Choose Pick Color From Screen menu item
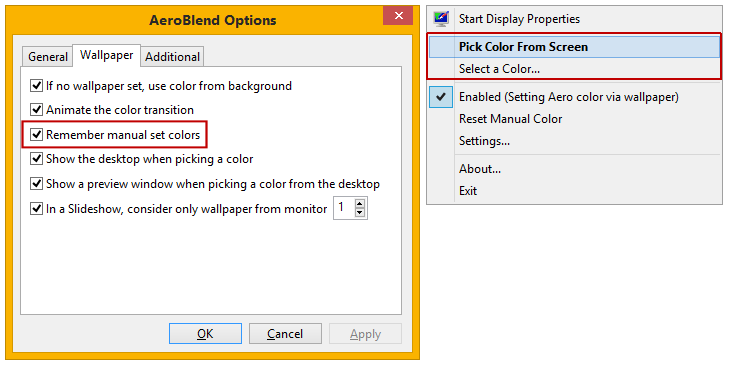Viewport: 731px width, 367px height. pos(574,47)
